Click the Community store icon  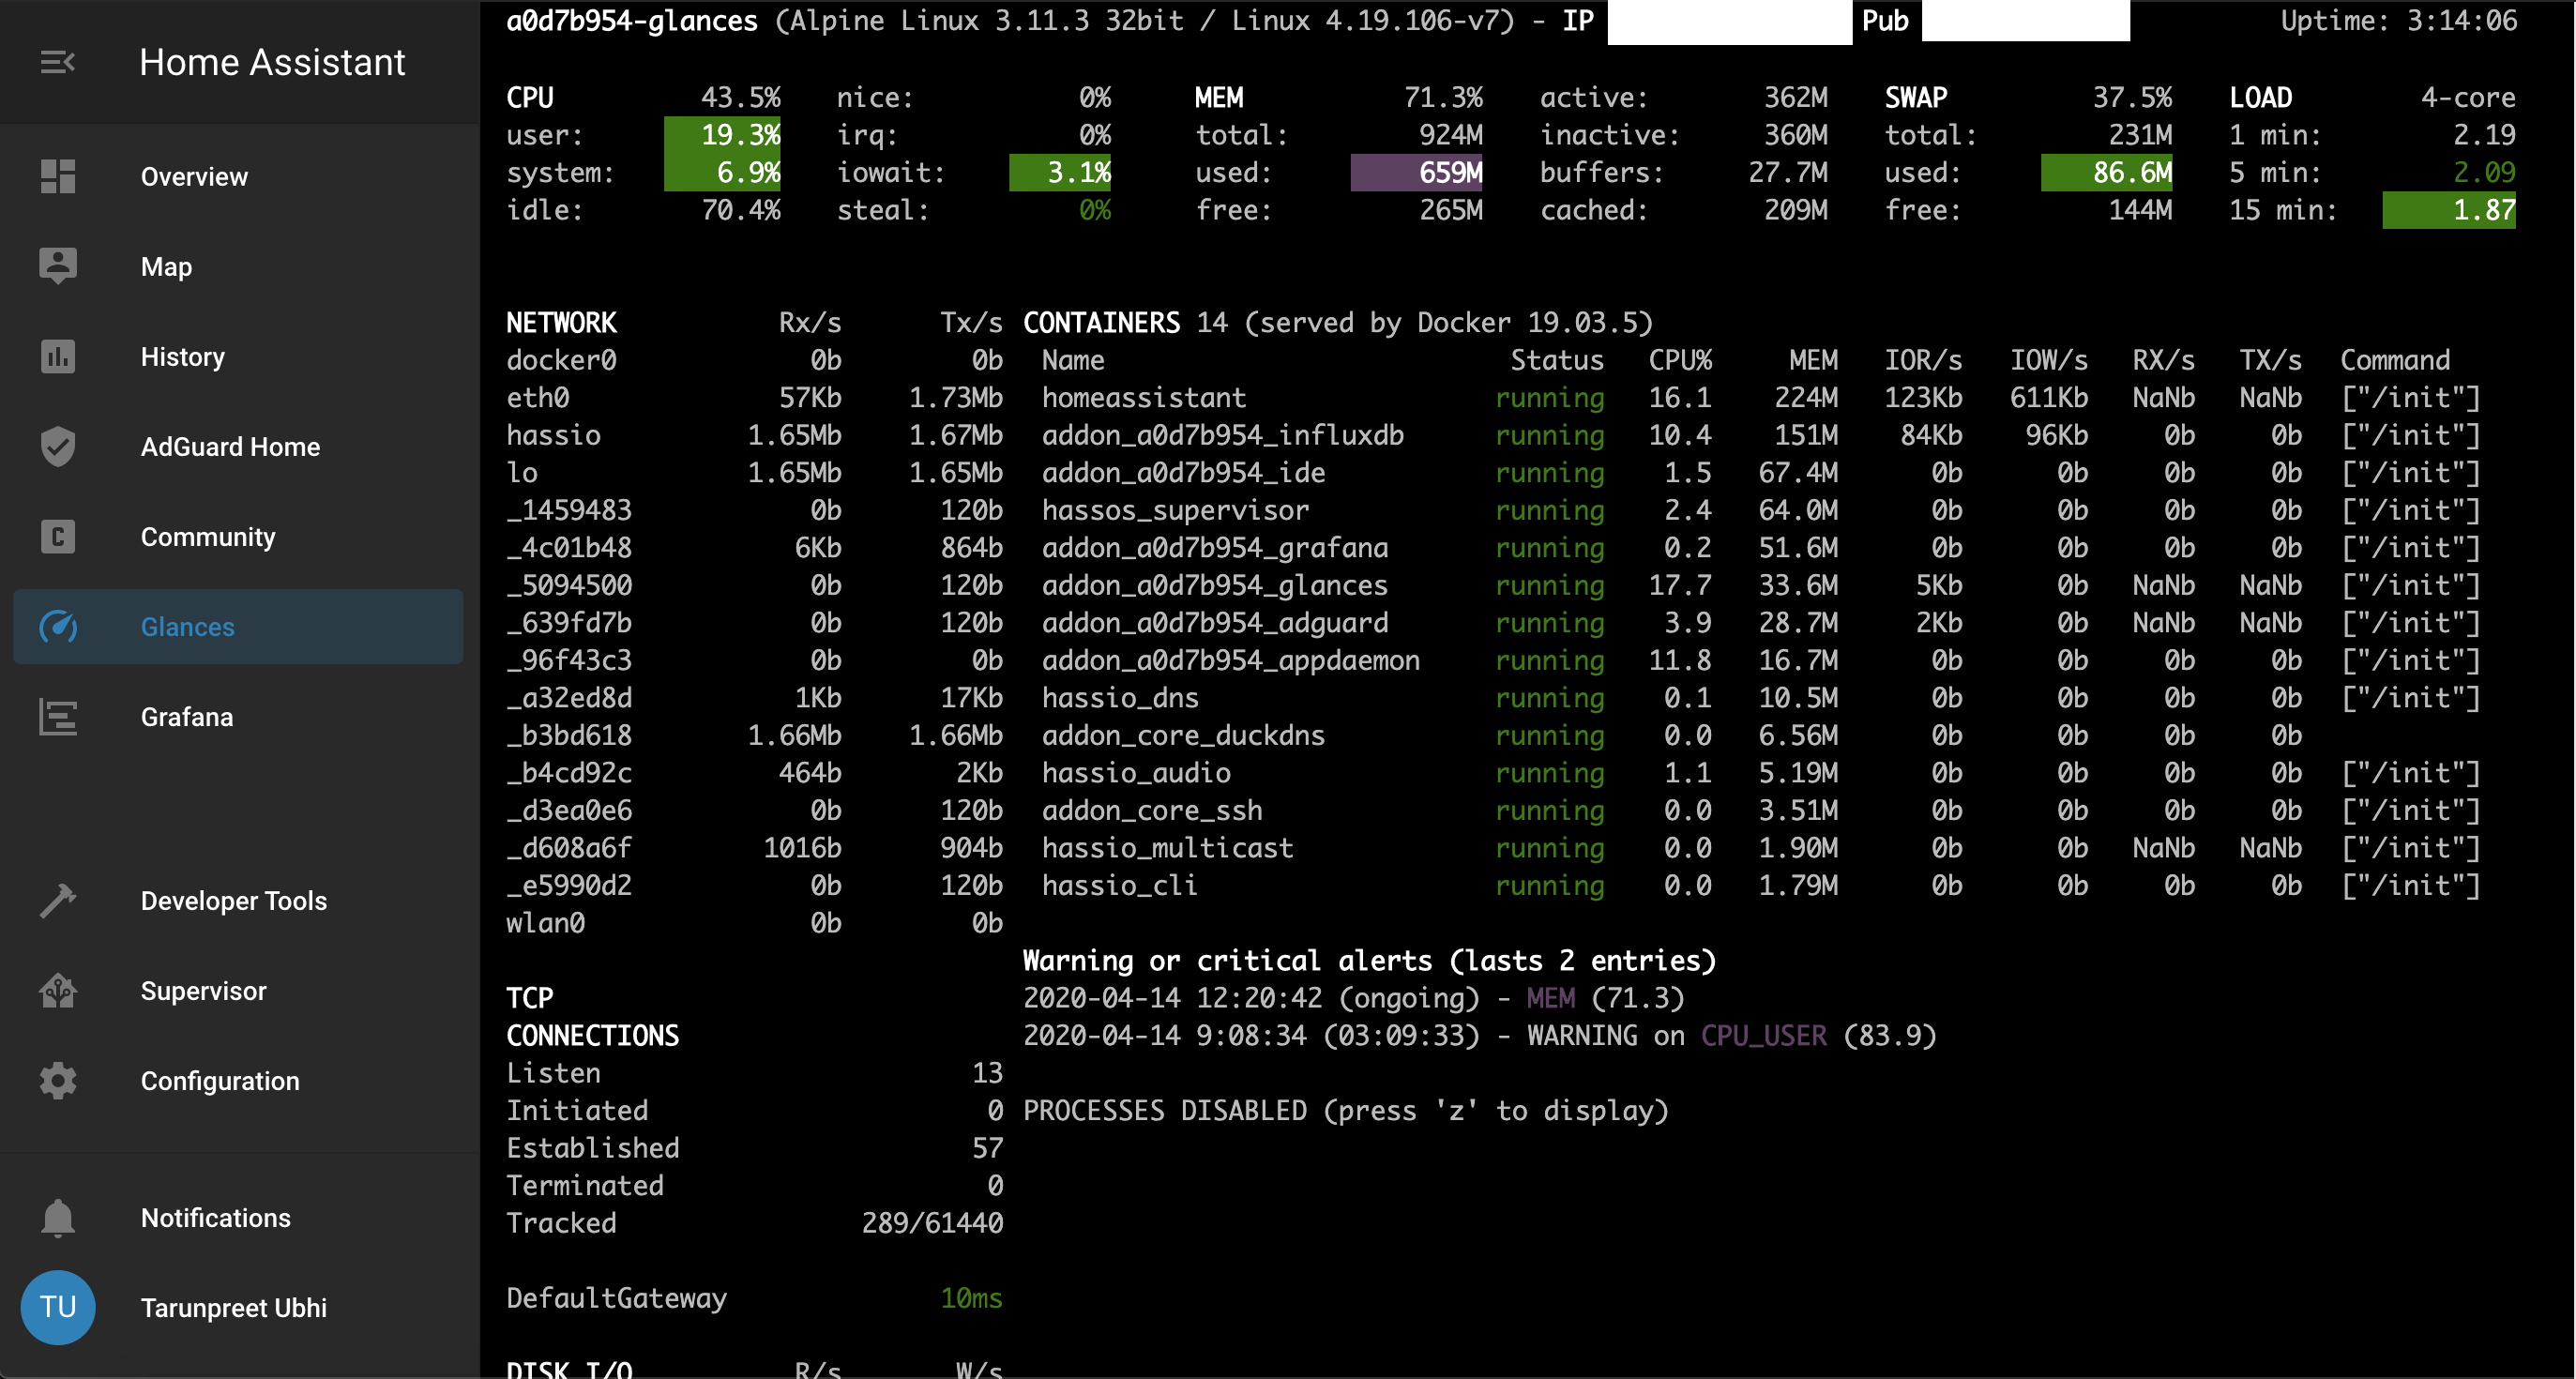coord(57,536)
